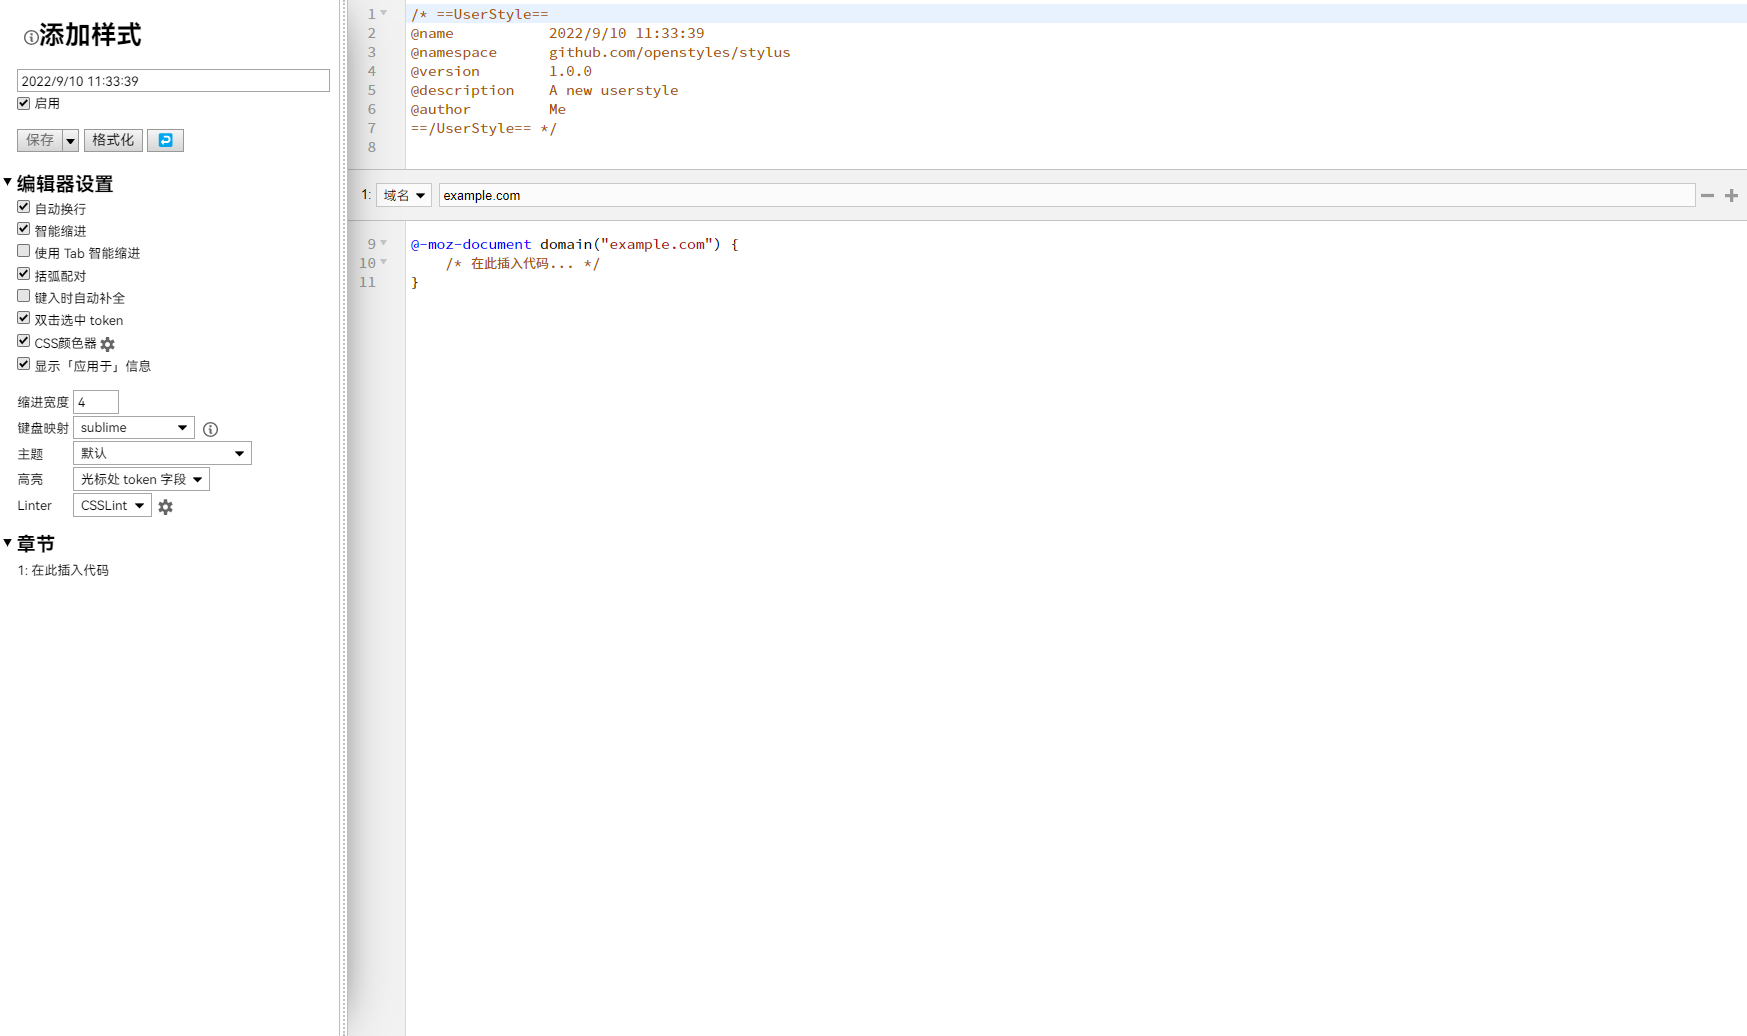Add a new applies-to rule with plus
The width and height of the screenshot is (1747, 1036).
[x=1731, y=196]
